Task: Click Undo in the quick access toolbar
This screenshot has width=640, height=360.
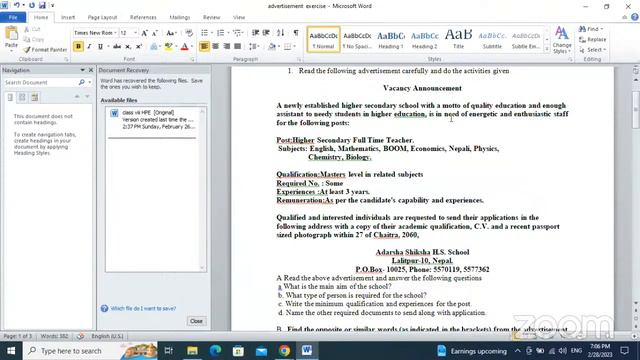Action: click(x=16, y=5)
